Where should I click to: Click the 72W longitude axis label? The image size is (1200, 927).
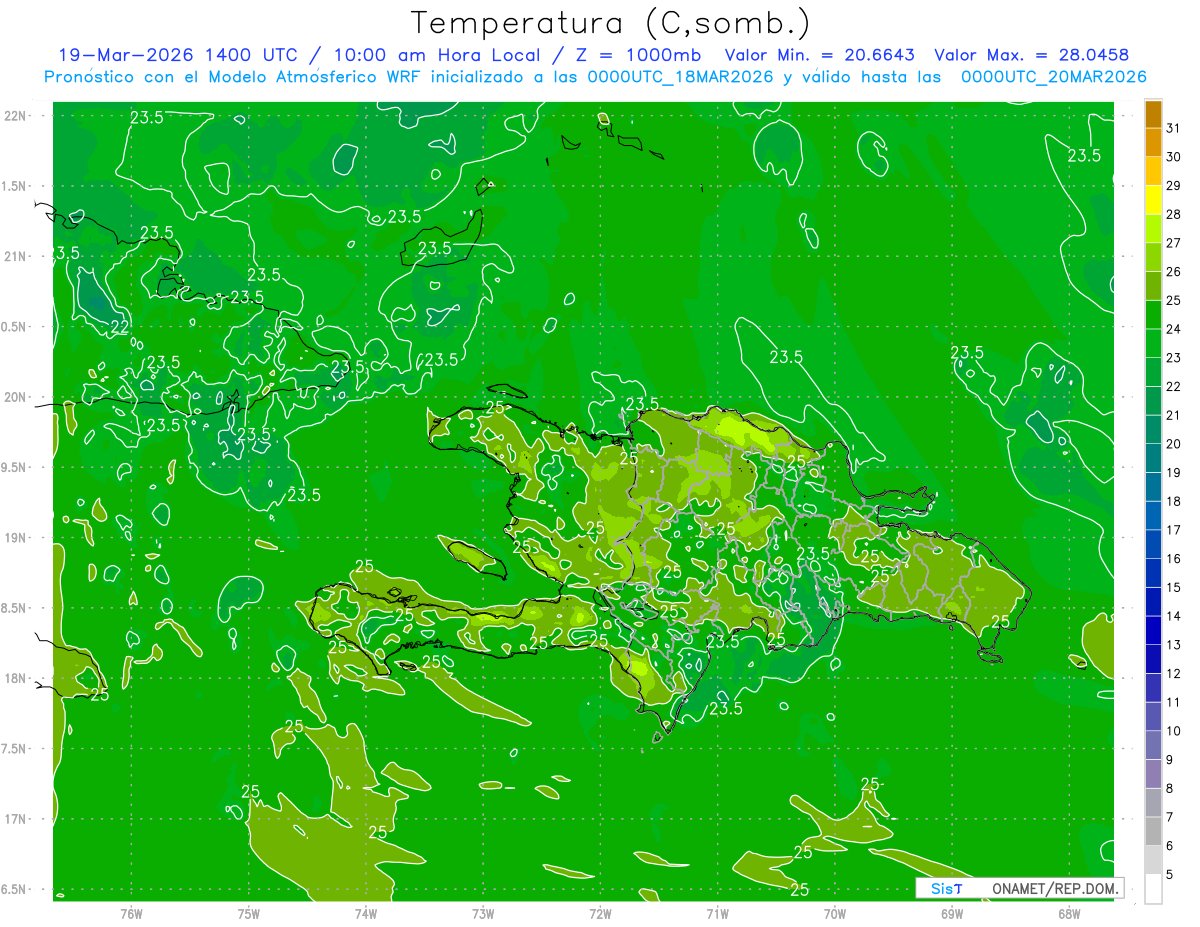600,914
